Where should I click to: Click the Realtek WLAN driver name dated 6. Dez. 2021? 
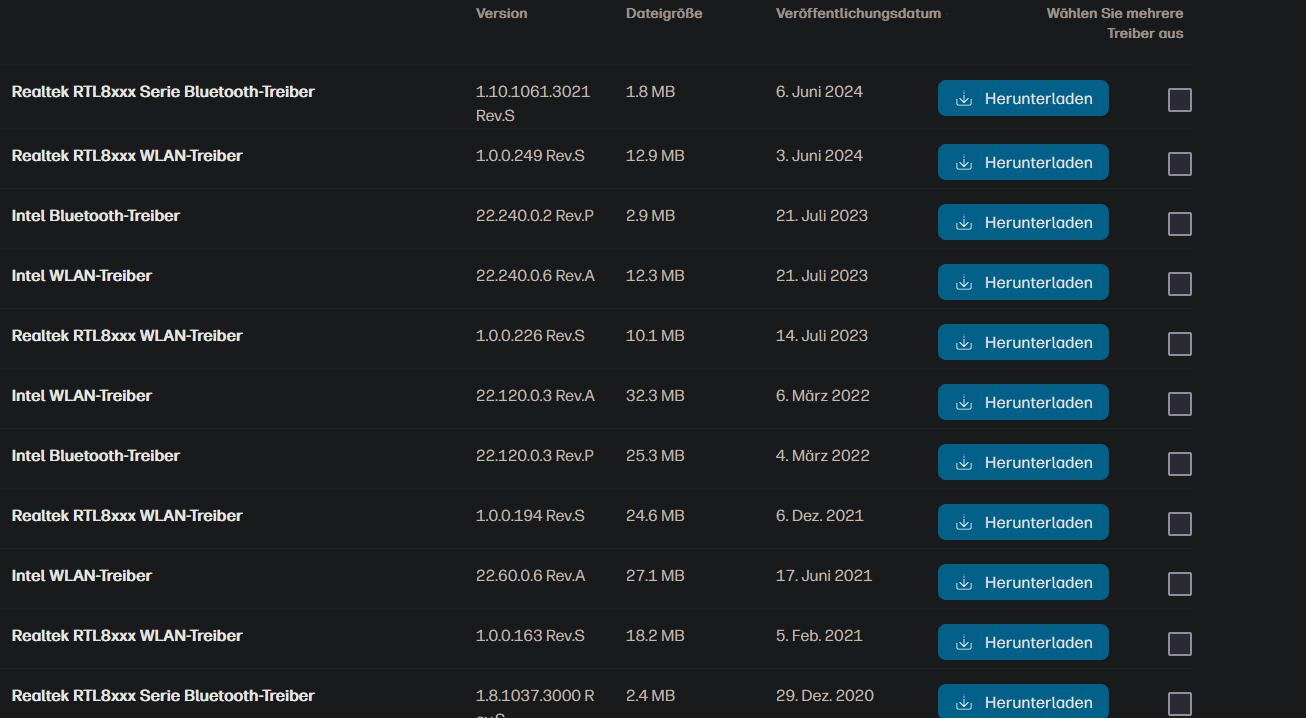click(x=127, y=516)
